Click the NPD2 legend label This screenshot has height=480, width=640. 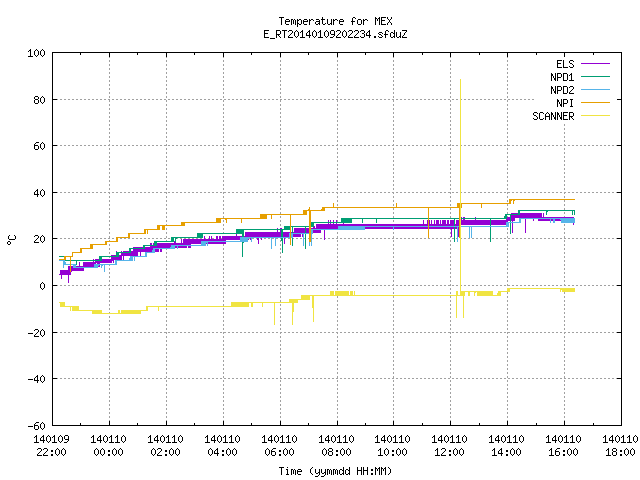[562, 90]
